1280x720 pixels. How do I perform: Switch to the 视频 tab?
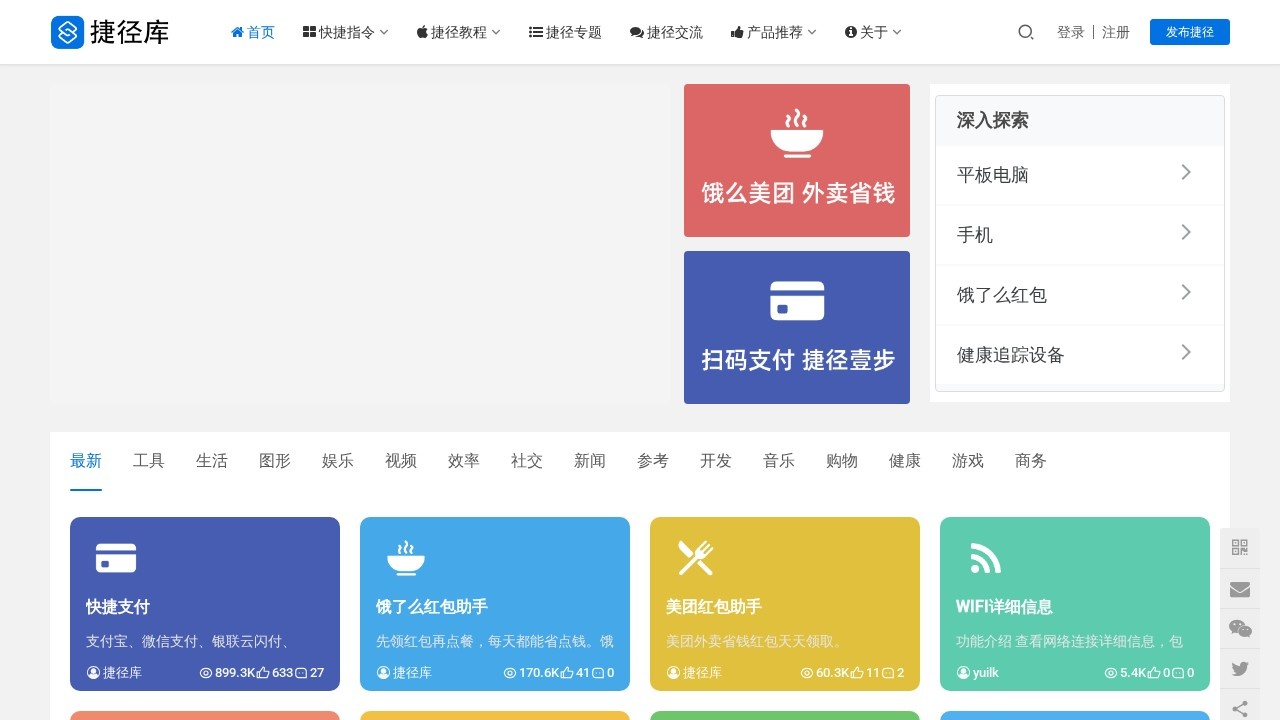pos(401,461)
